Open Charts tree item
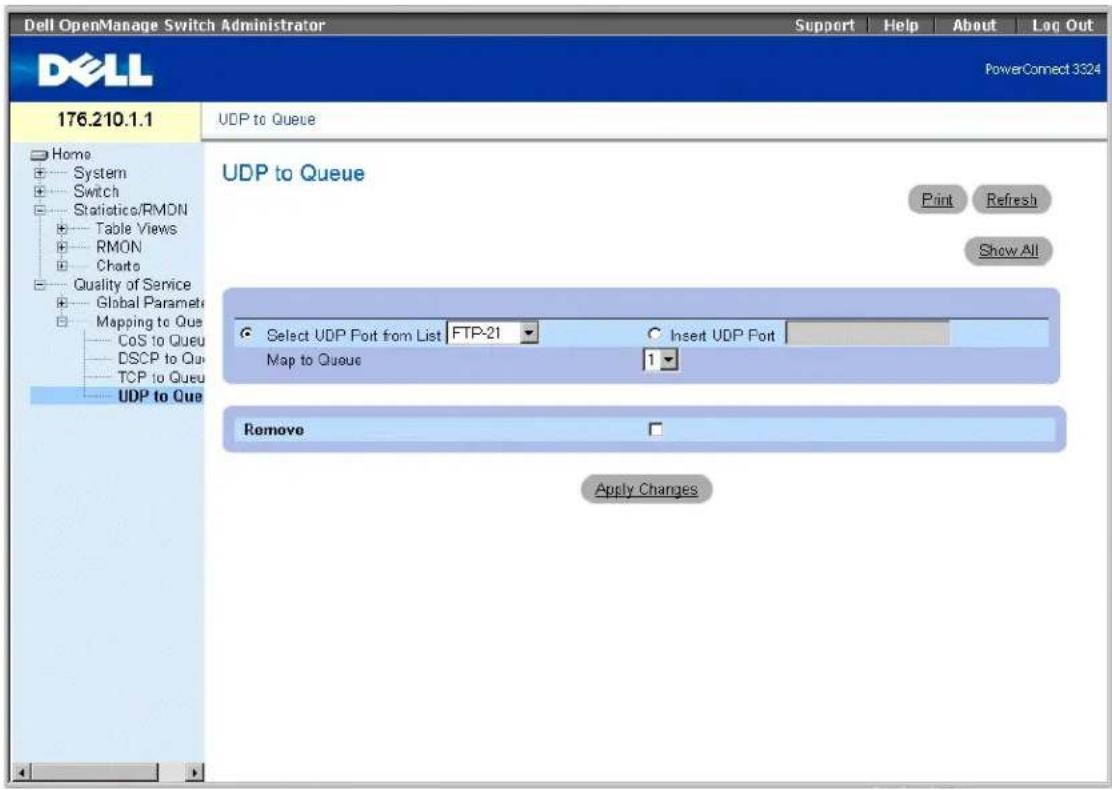 point(118,266)
